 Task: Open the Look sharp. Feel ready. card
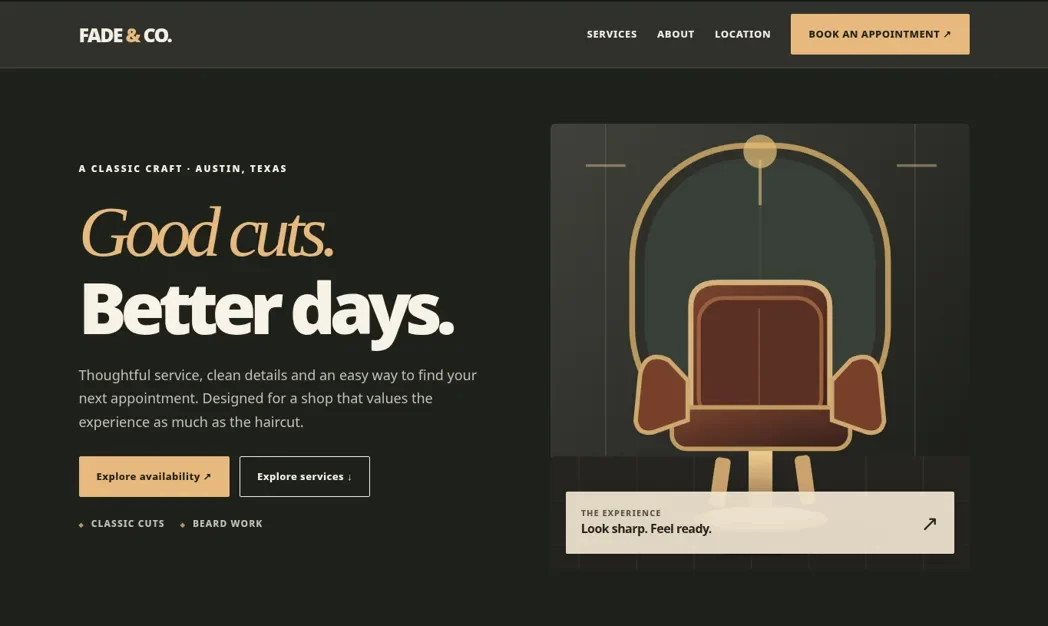click(760, 522)
